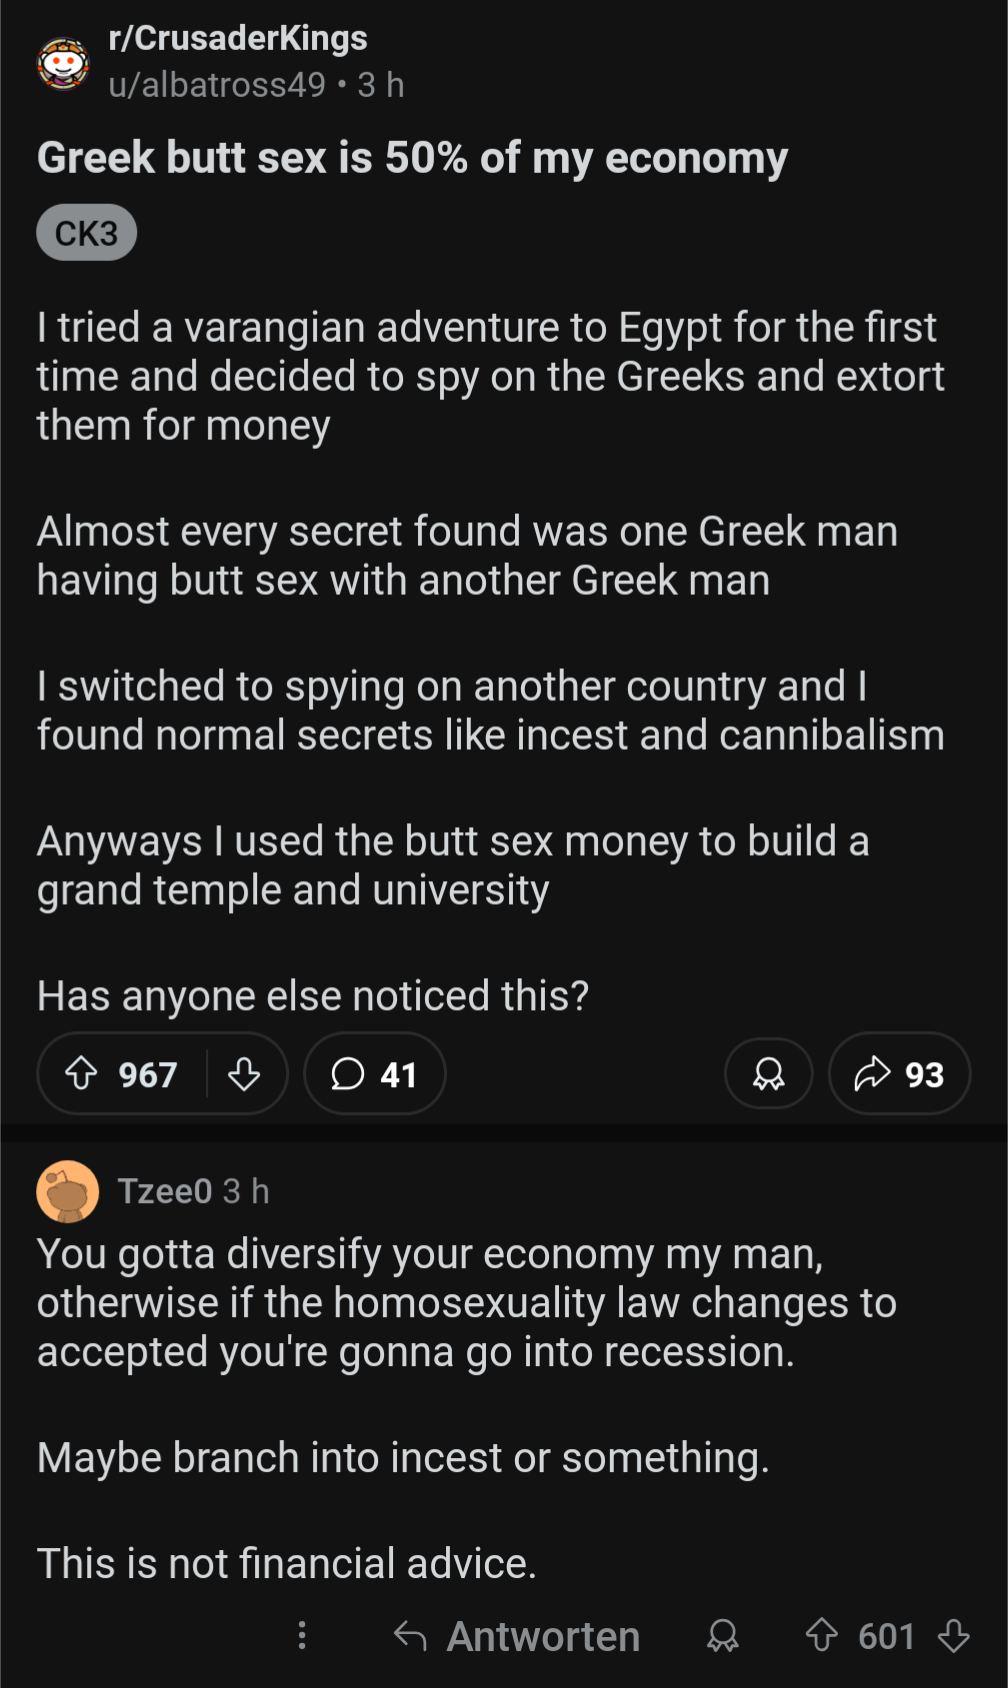Upvote the post with 967 votes
Viewport: 1008px width, 1688px height.
point(82,1074)
